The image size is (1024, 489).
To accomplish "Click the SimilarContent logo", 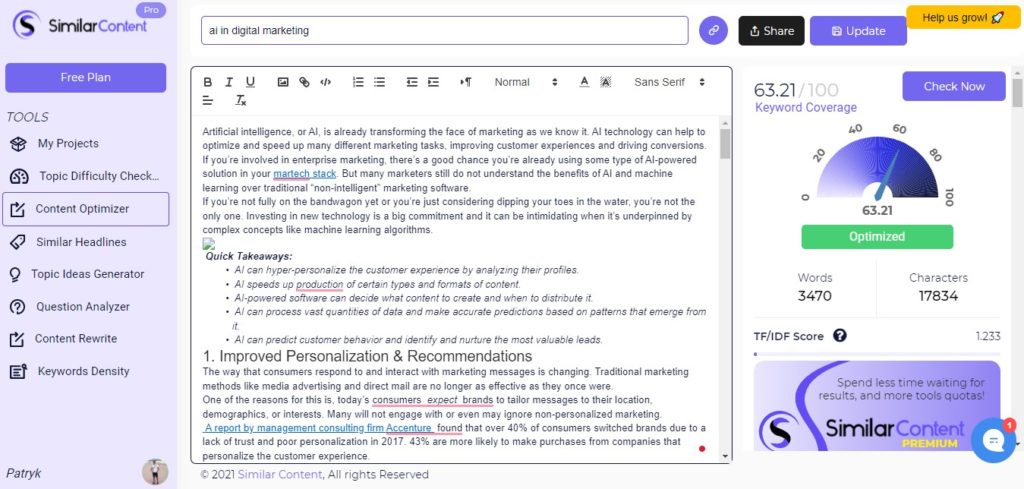I will pos(80,25).
